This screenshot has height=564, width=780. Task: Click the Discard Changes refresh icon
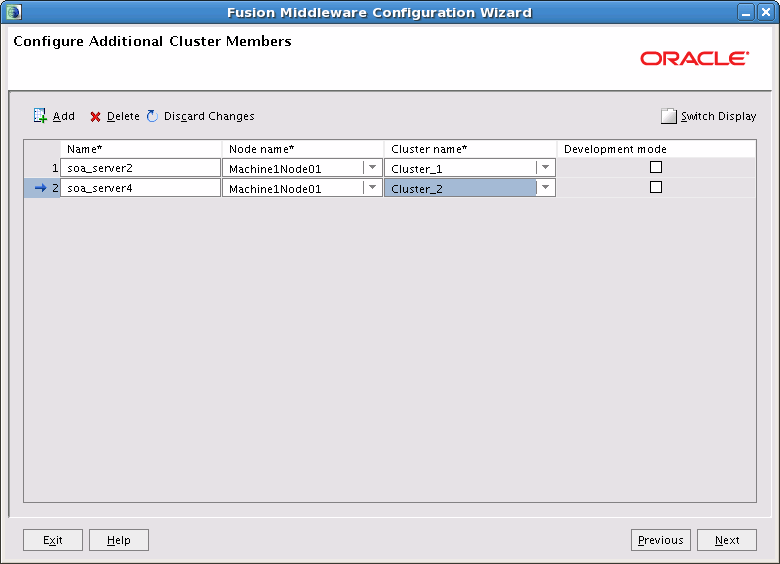[x=152, y=116]
